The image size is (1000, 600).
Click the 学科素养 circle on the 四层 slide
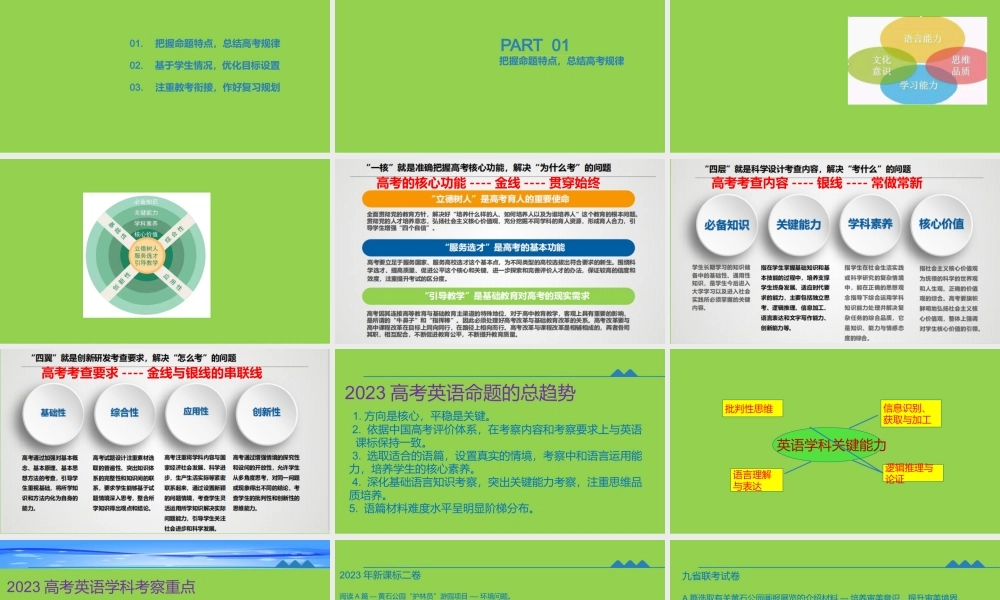(870, 224)
